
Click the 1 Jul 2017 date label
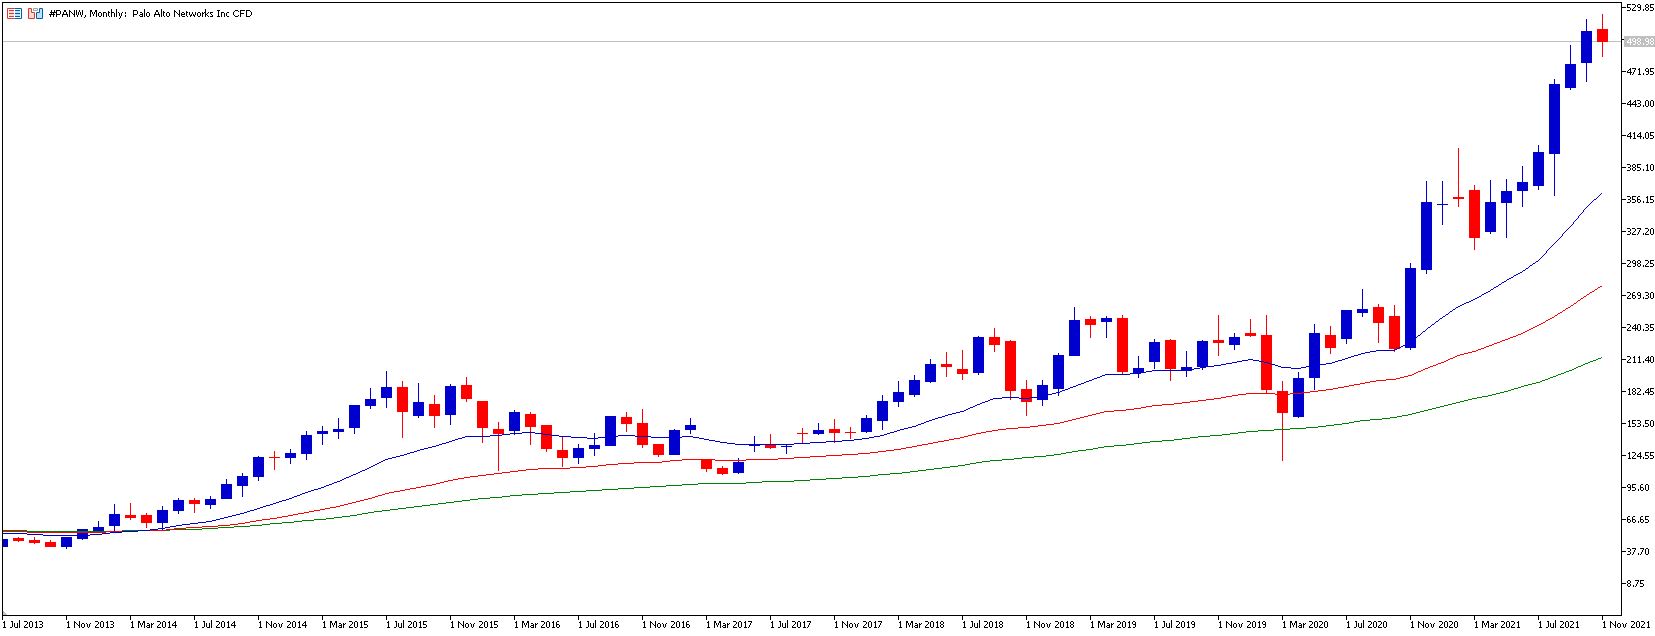[x=790, y=624]
